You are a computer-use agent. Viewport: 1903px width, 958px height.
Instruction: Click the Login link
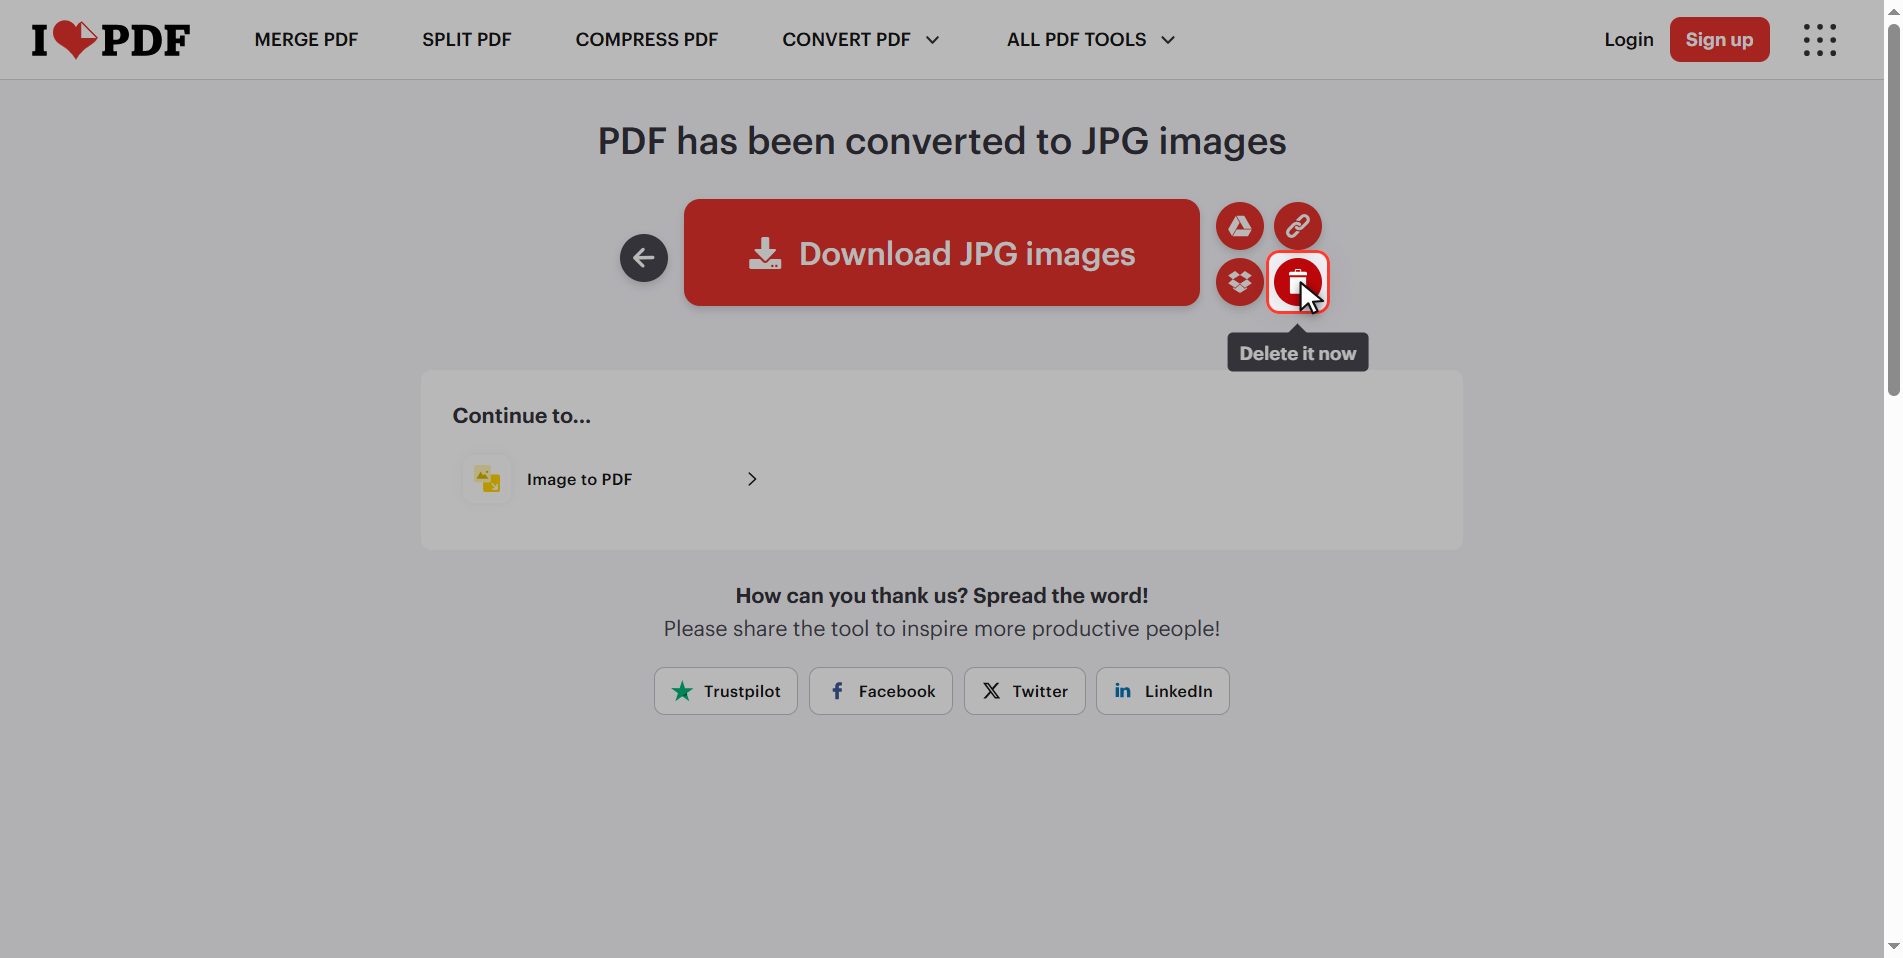click(1628, 40)
